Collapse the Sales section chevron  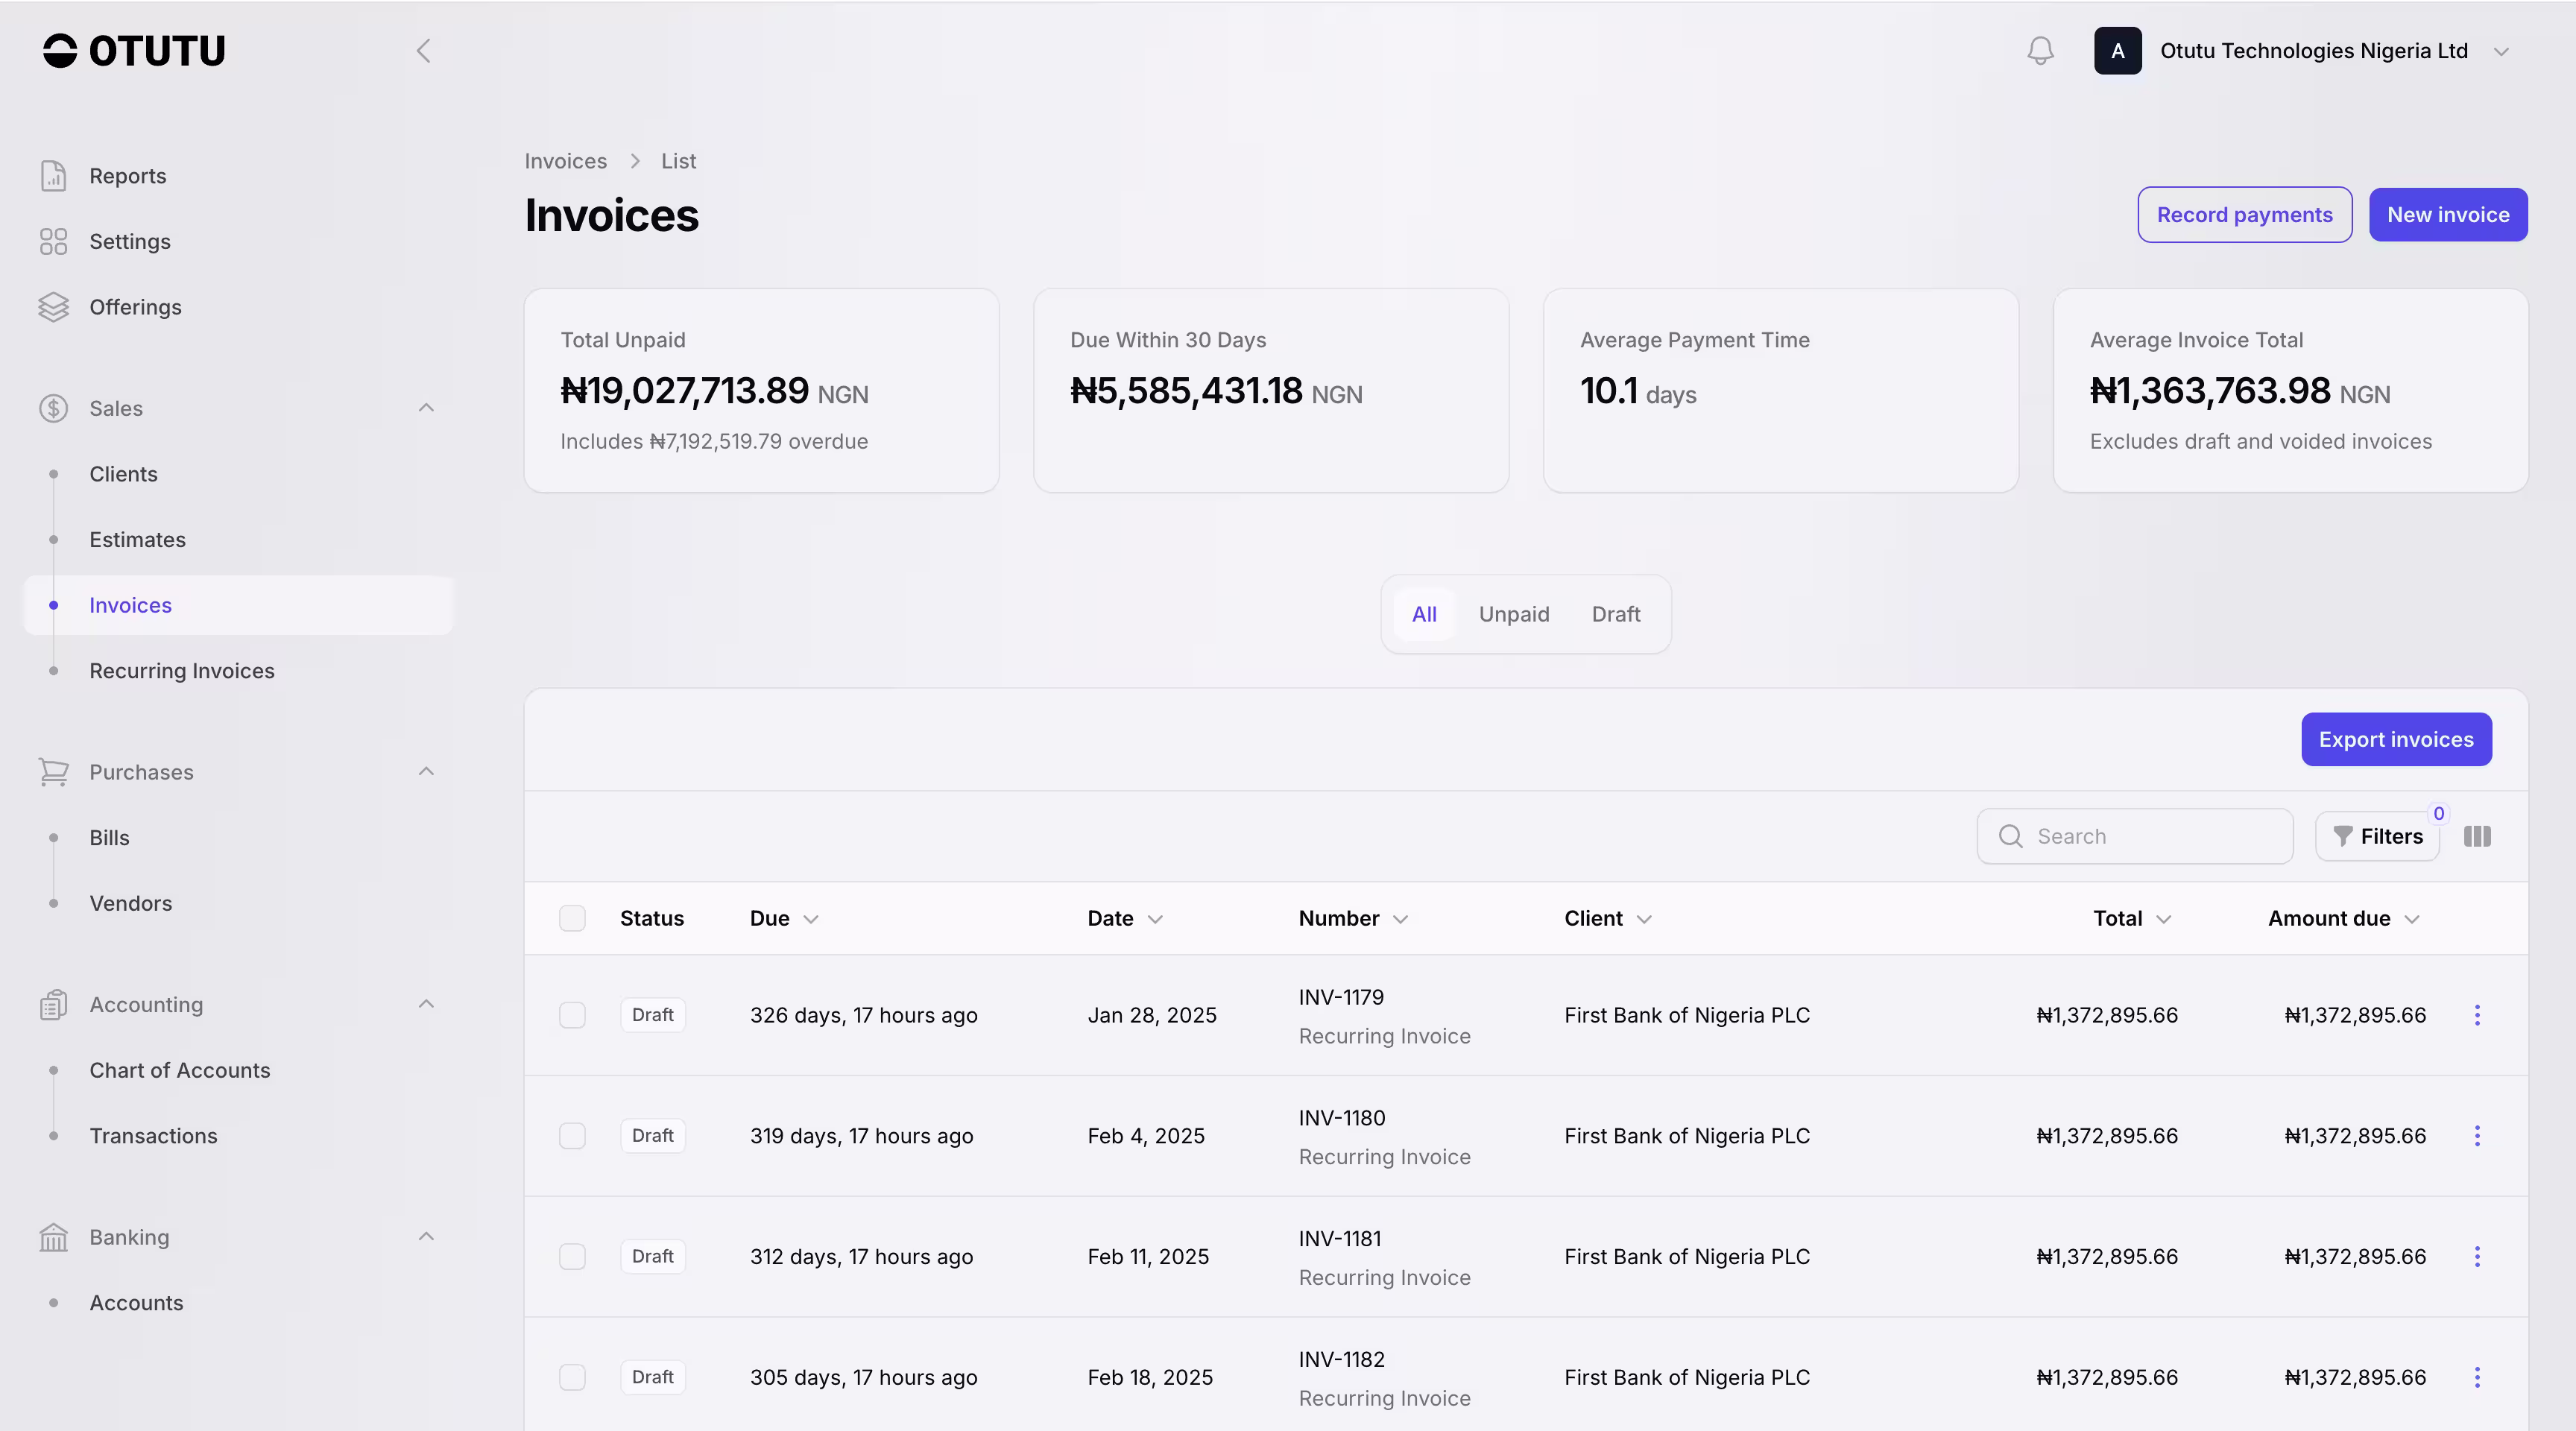coord(426,408)
